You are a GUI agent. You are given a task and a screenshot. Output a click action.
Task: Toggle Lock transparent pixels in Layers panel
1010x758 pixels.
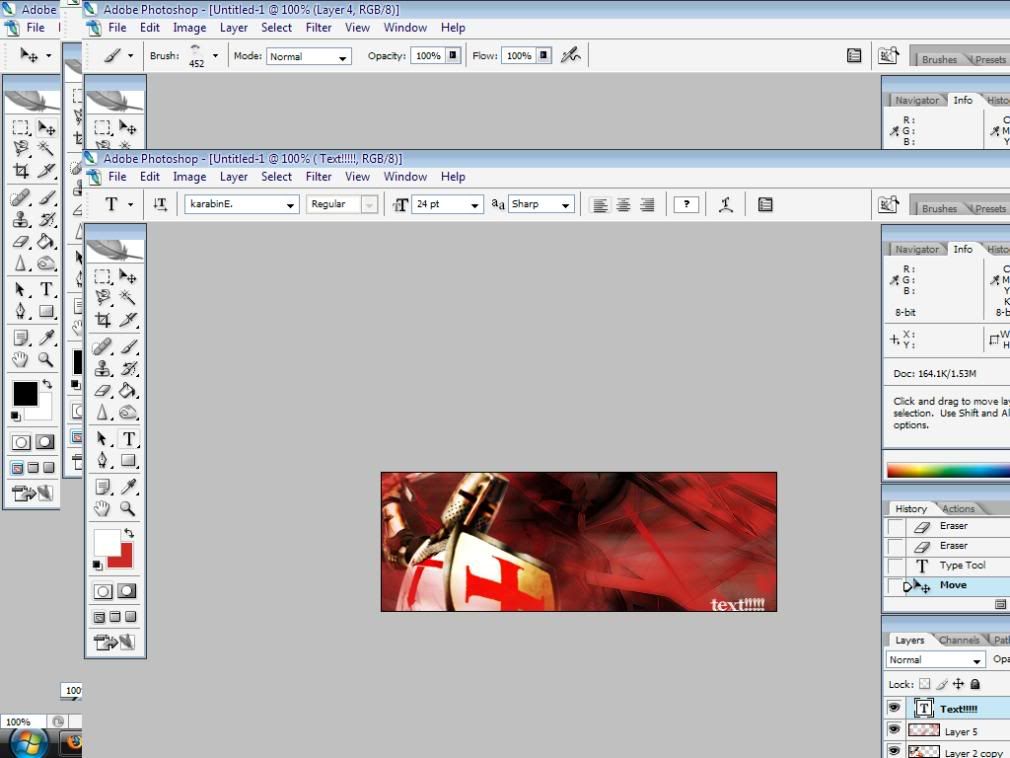pos(924,684)
